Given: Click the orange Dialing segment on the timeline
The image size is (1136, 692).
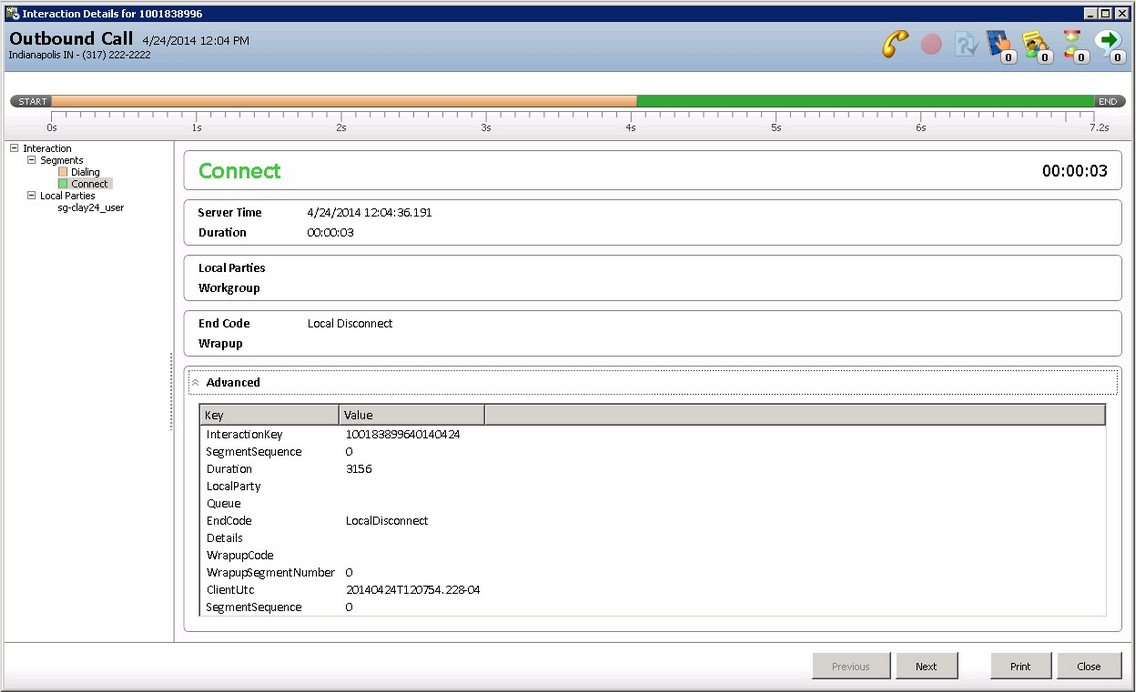Looking at the screenshot, I should tap(343, 101).
